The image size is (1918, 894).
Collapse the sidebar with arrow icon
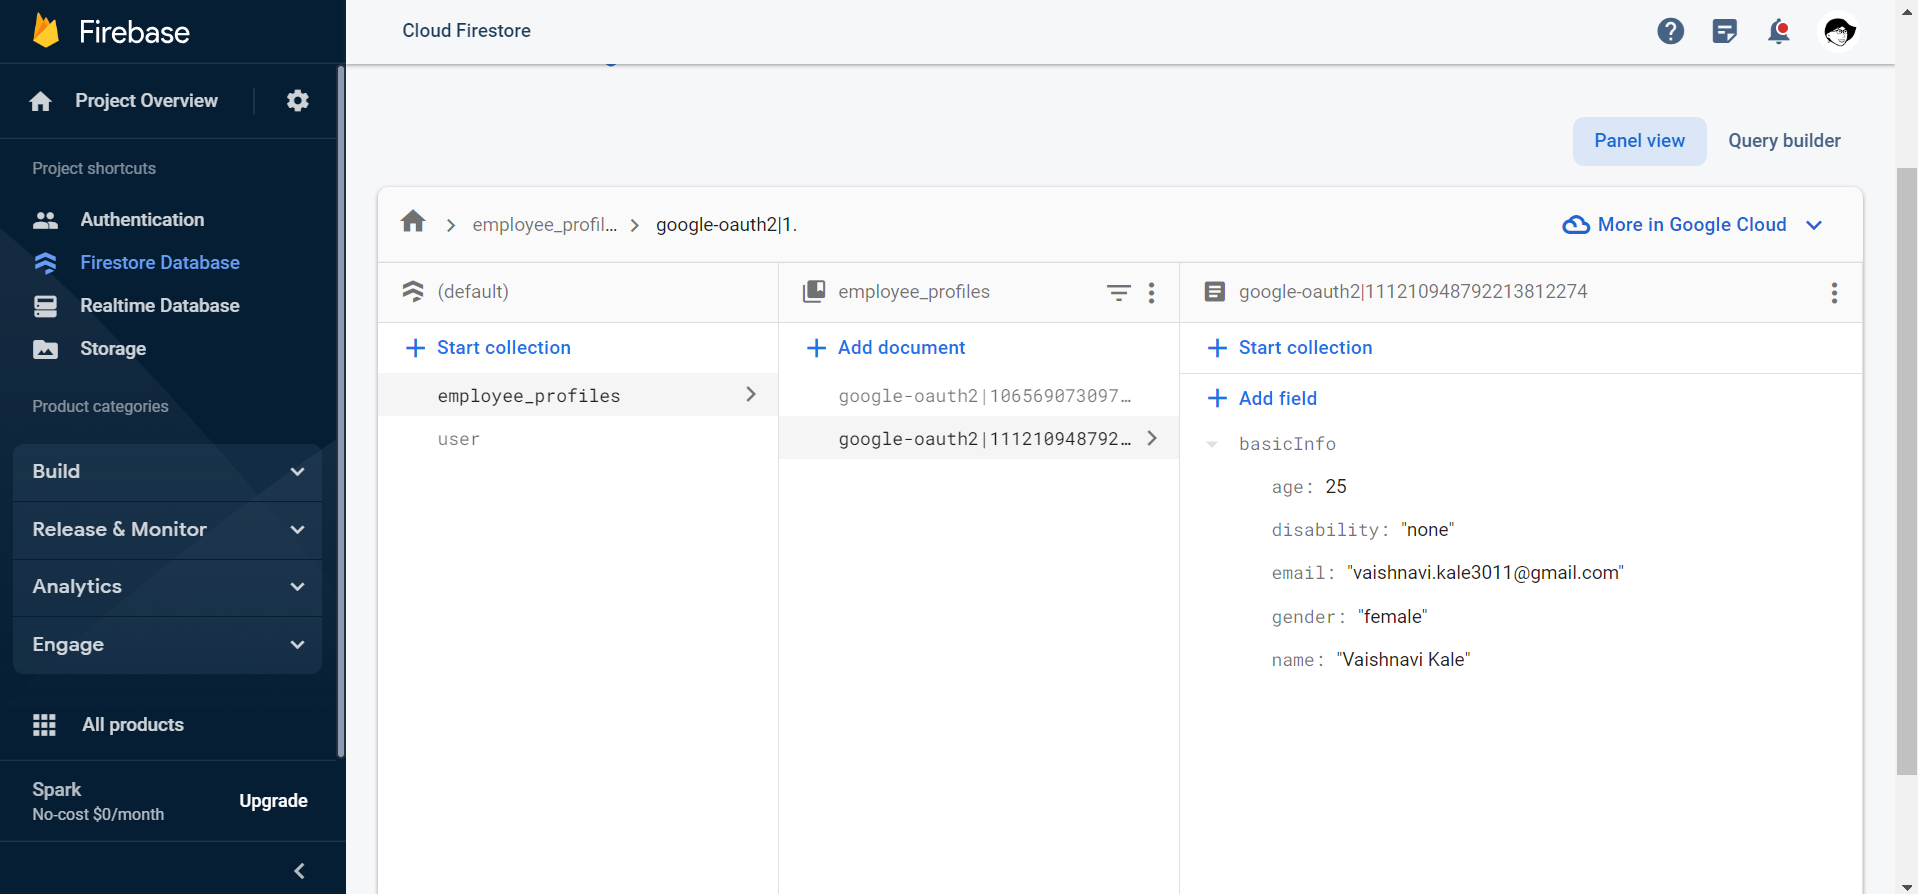point(300,871)
